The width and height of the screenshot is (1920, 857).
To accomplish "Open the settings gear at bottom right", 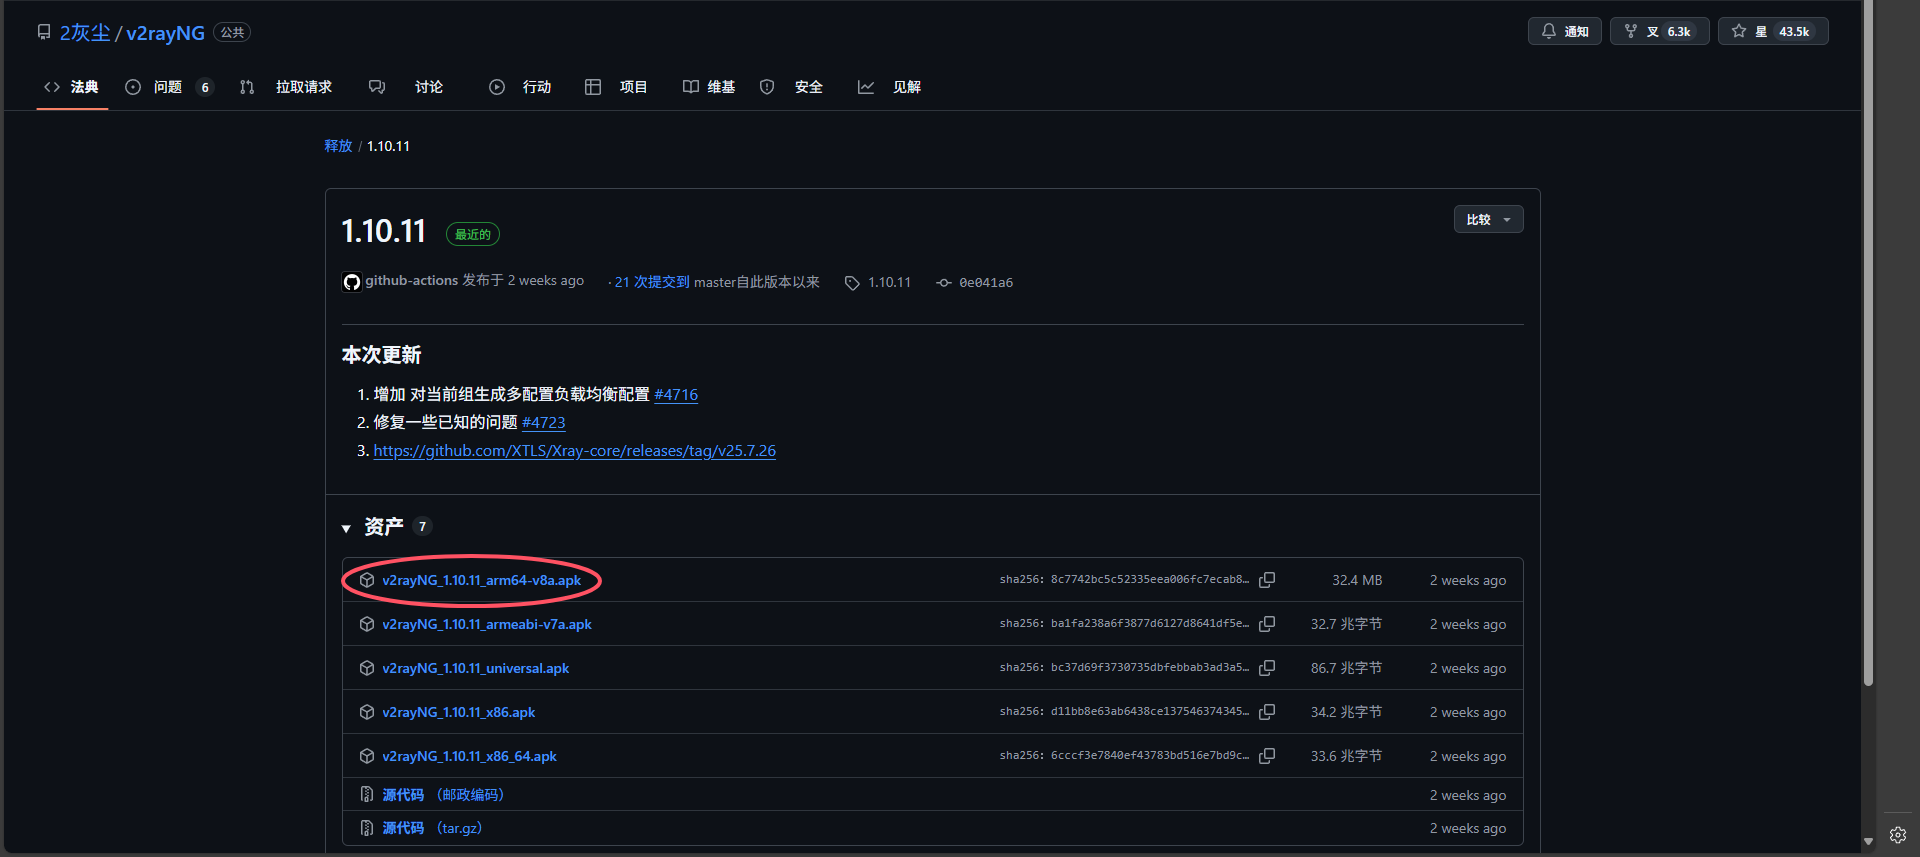I will (x=1898, y=835).
